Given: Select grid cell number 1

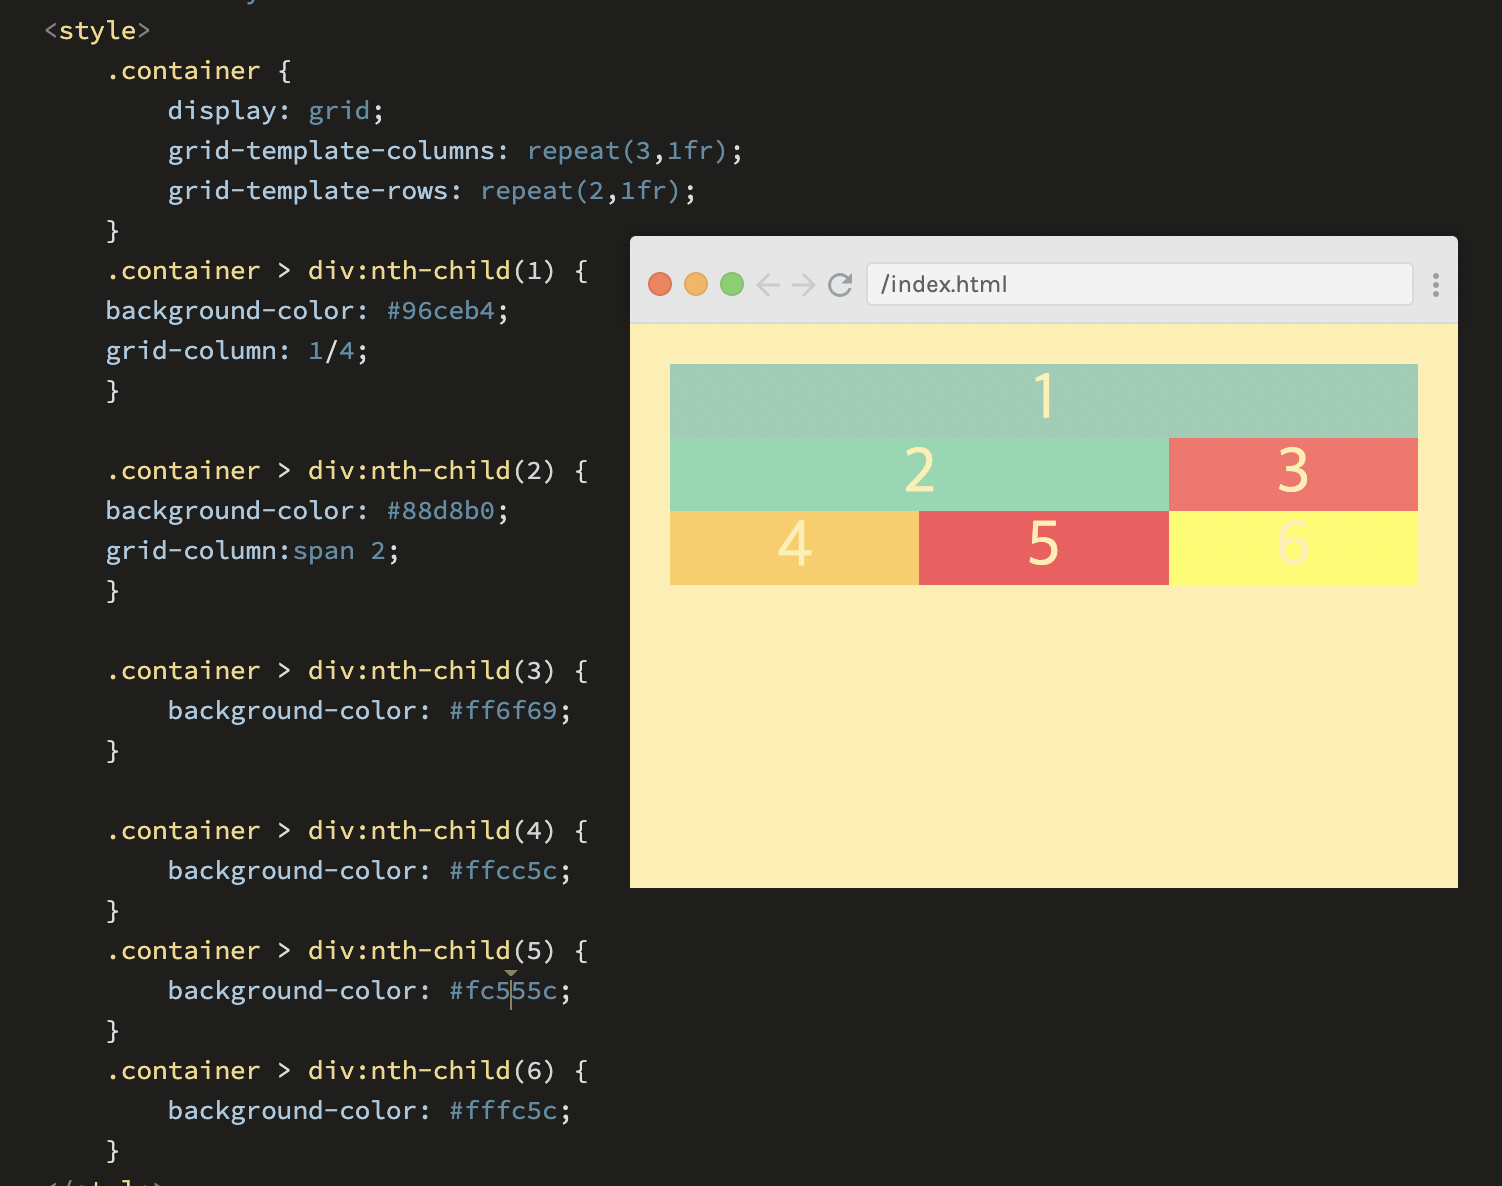Looking at the screenshot, I should tap(1043, 398).
